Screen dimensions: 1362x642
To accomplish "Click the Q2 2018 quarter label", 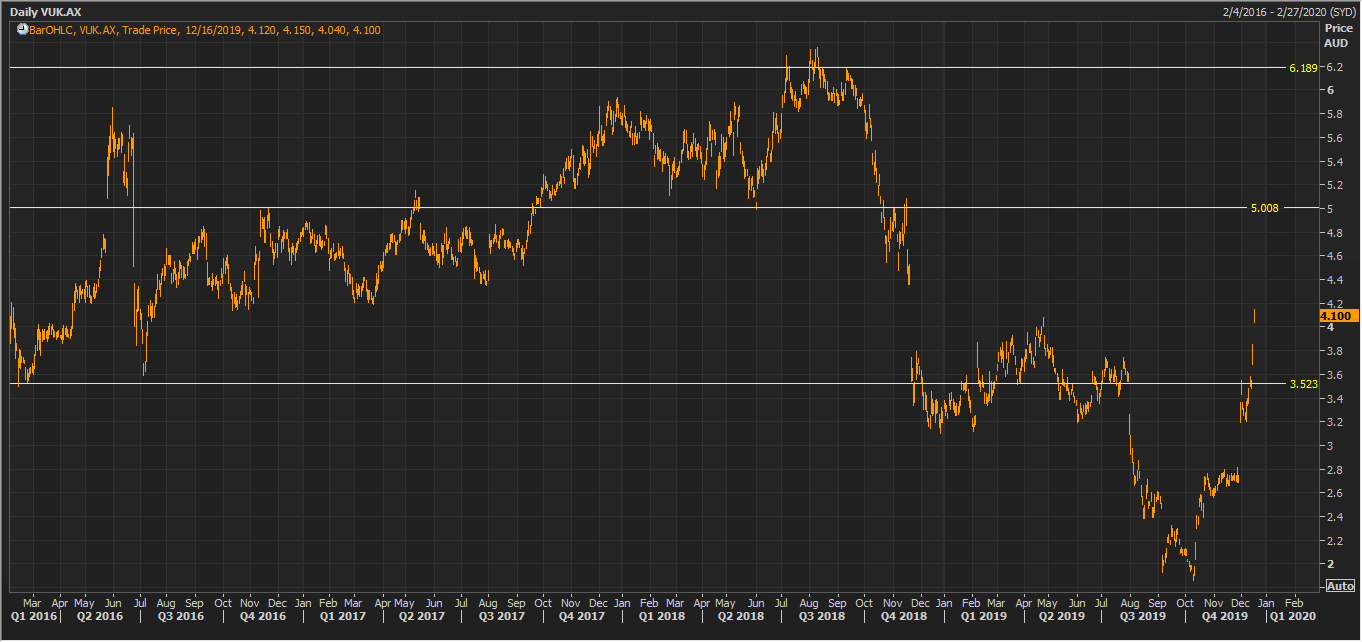I will pos(742,617).
